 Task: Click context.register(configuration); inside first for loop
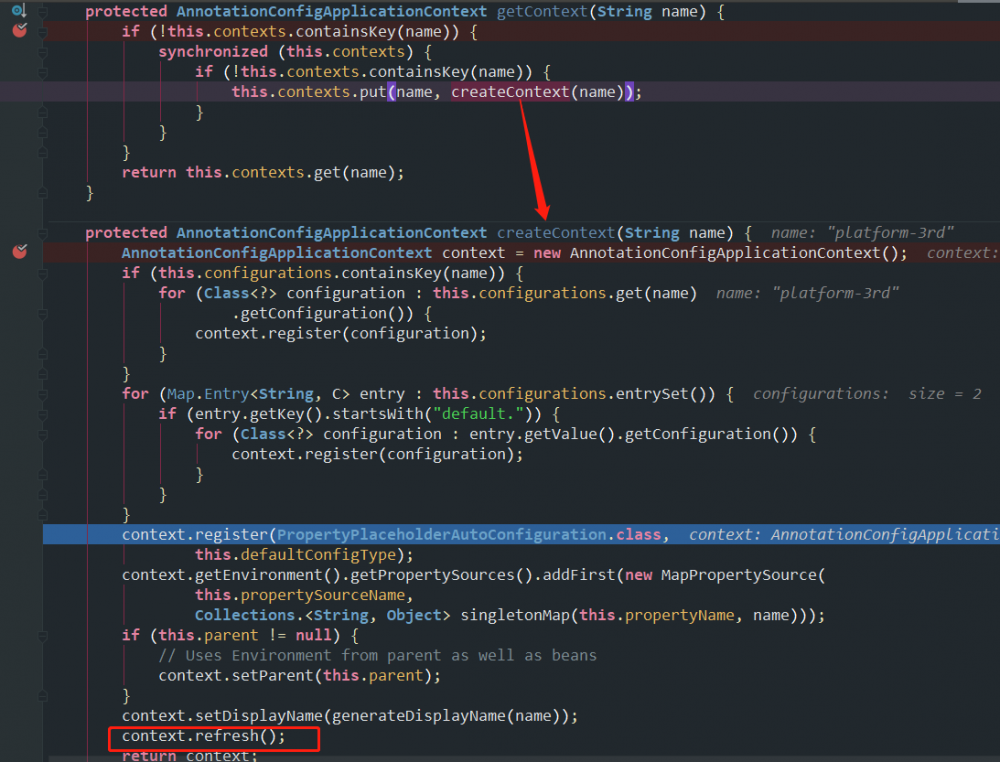coord(341,333)
